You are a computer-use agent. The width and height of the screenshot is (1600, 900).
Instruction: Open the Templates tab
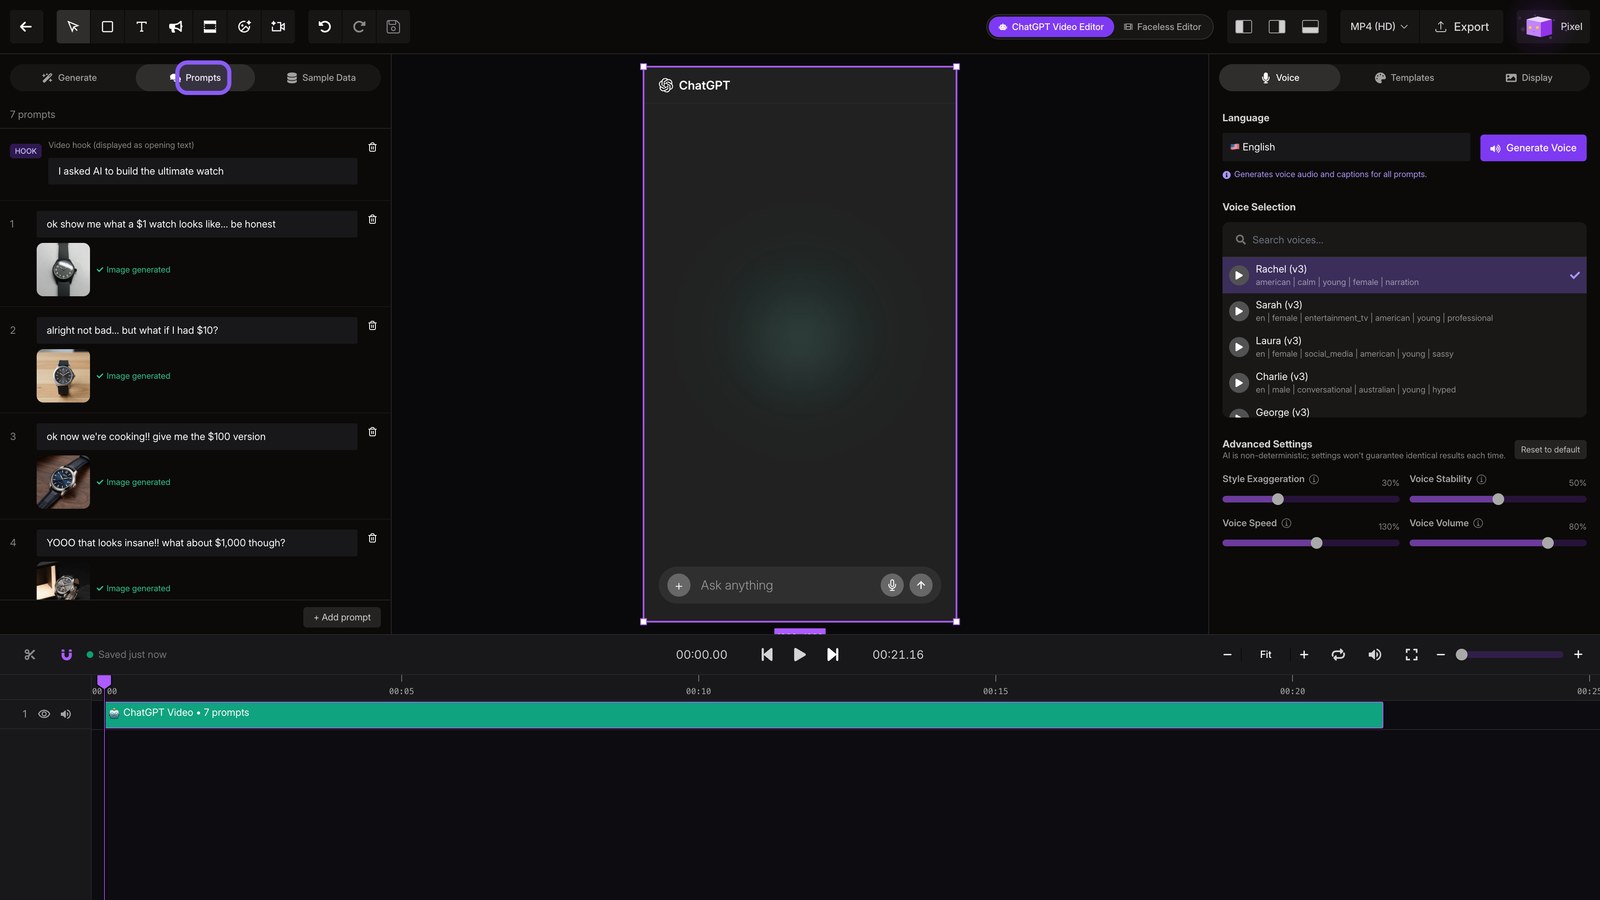coord(1404,78)
